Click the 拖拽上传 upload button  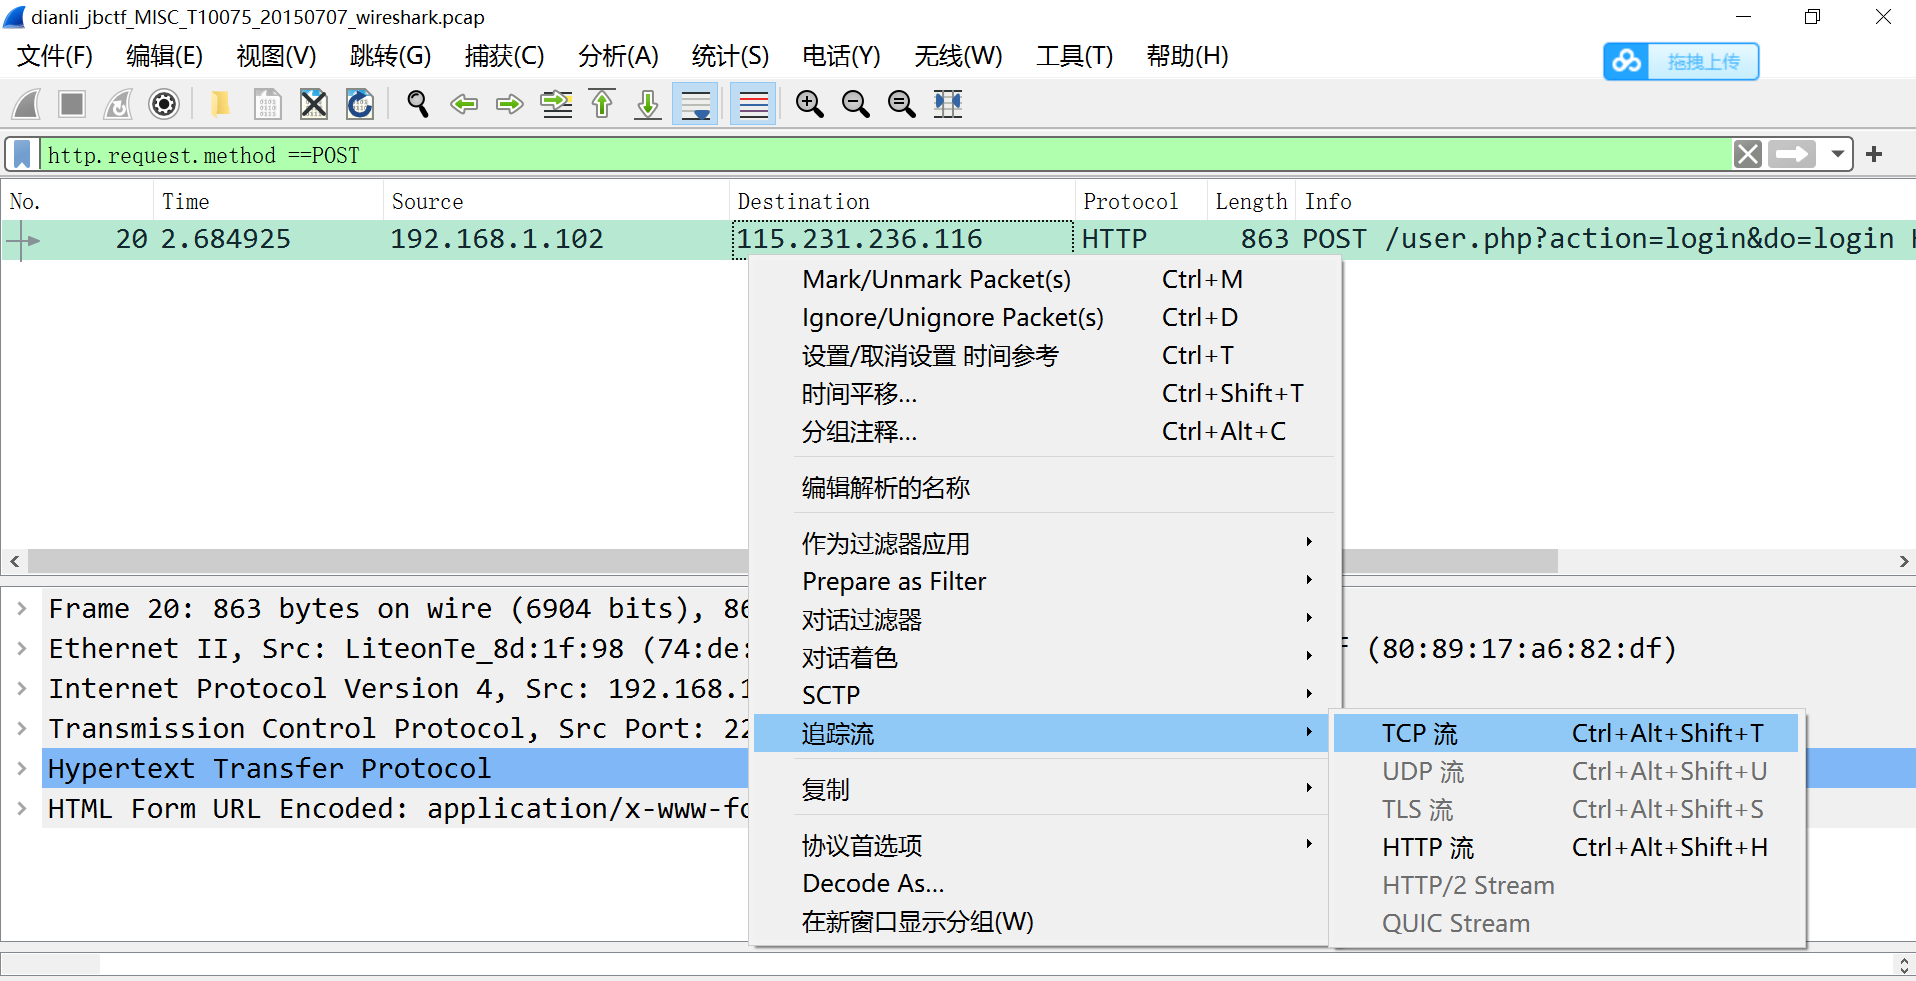(x=1681, y=62)
